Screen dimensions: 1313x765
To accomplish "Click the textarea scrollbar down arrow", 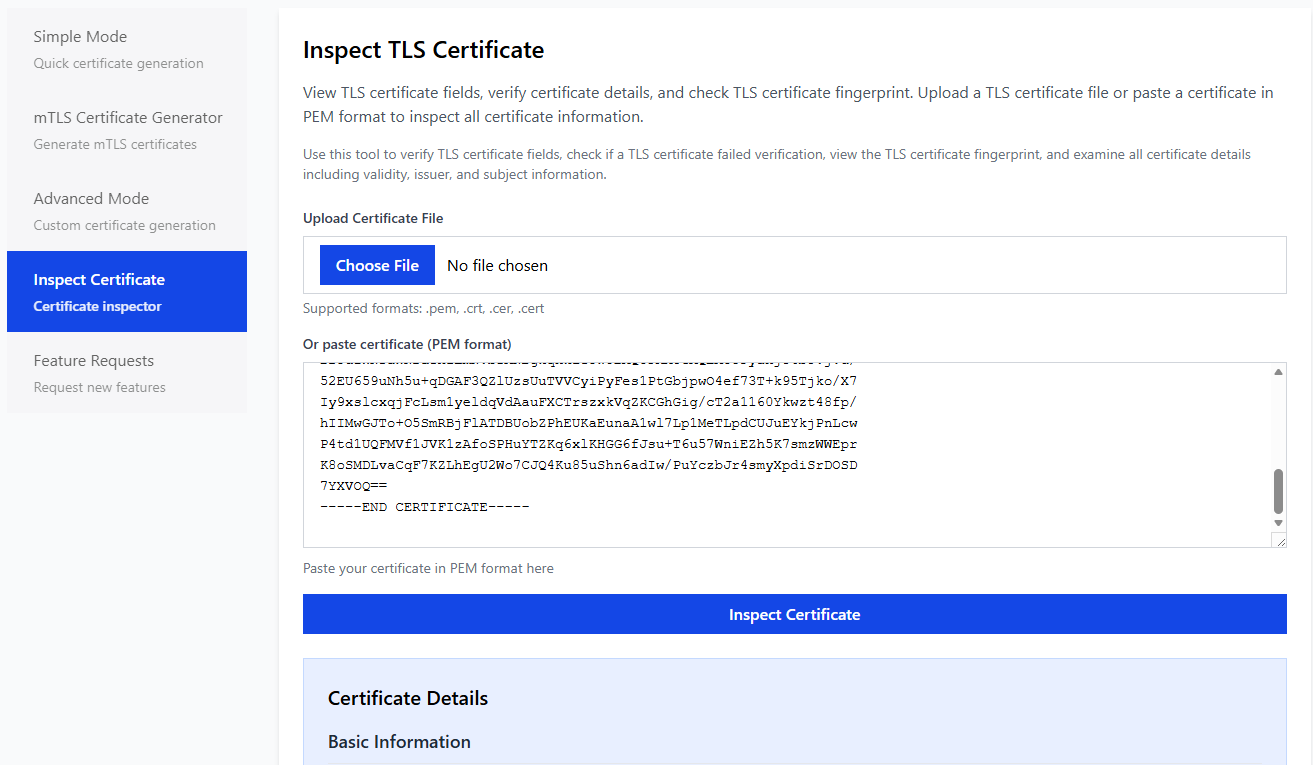I will (x=1277, y=522).
